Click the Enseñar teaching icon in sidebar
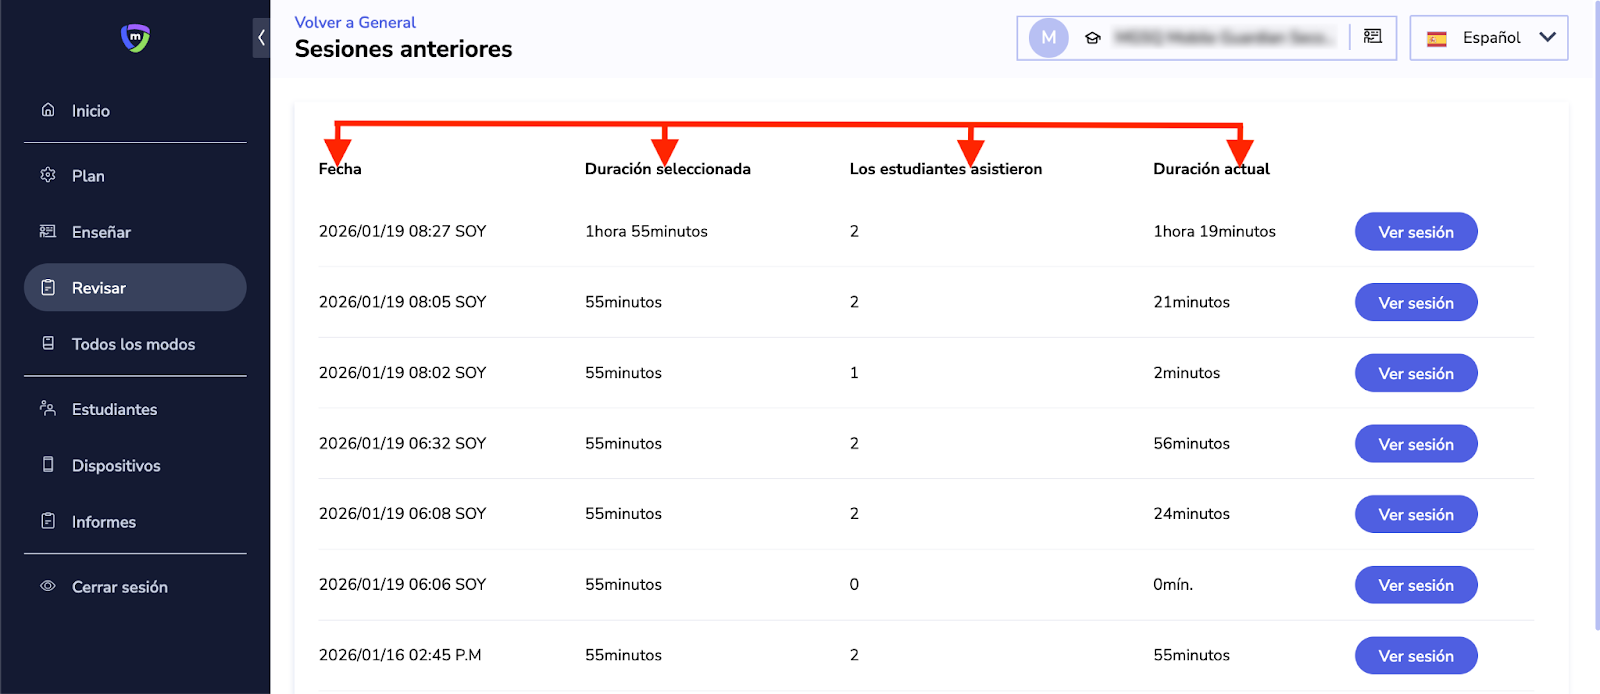 48,231
